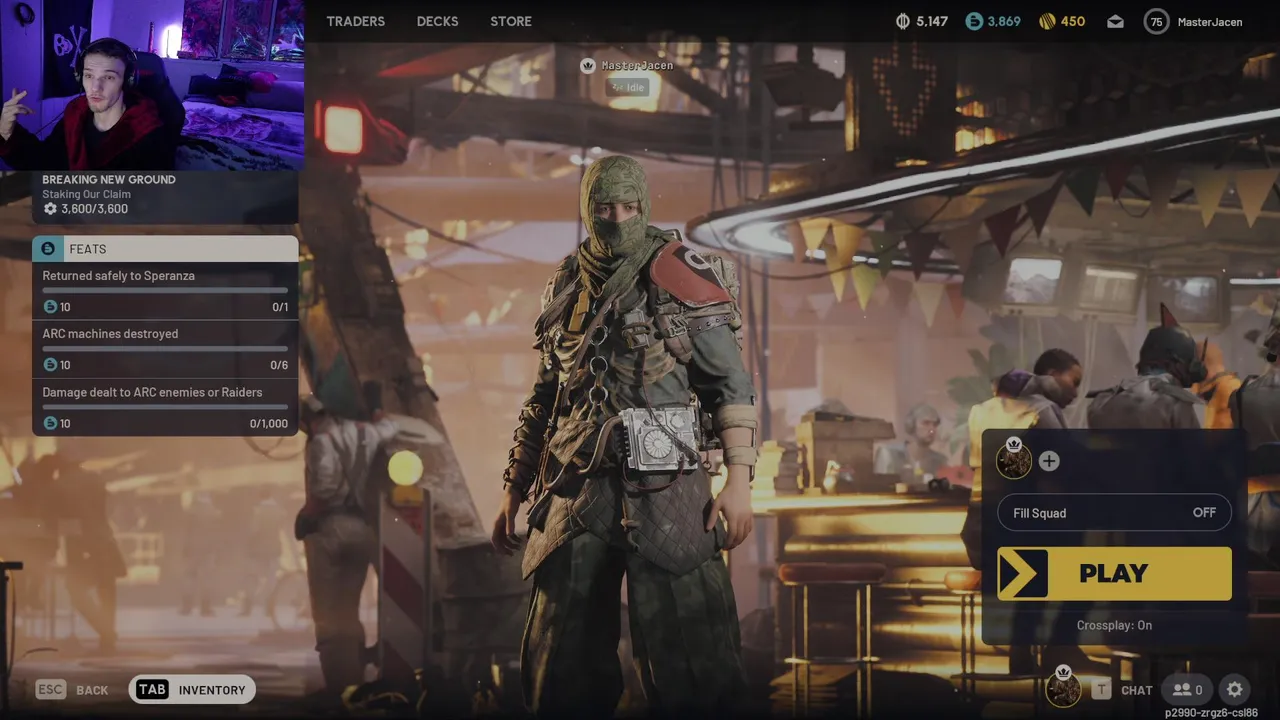1280x720 pixels.
Task: Open the Chat panel
Action: 1136,690
